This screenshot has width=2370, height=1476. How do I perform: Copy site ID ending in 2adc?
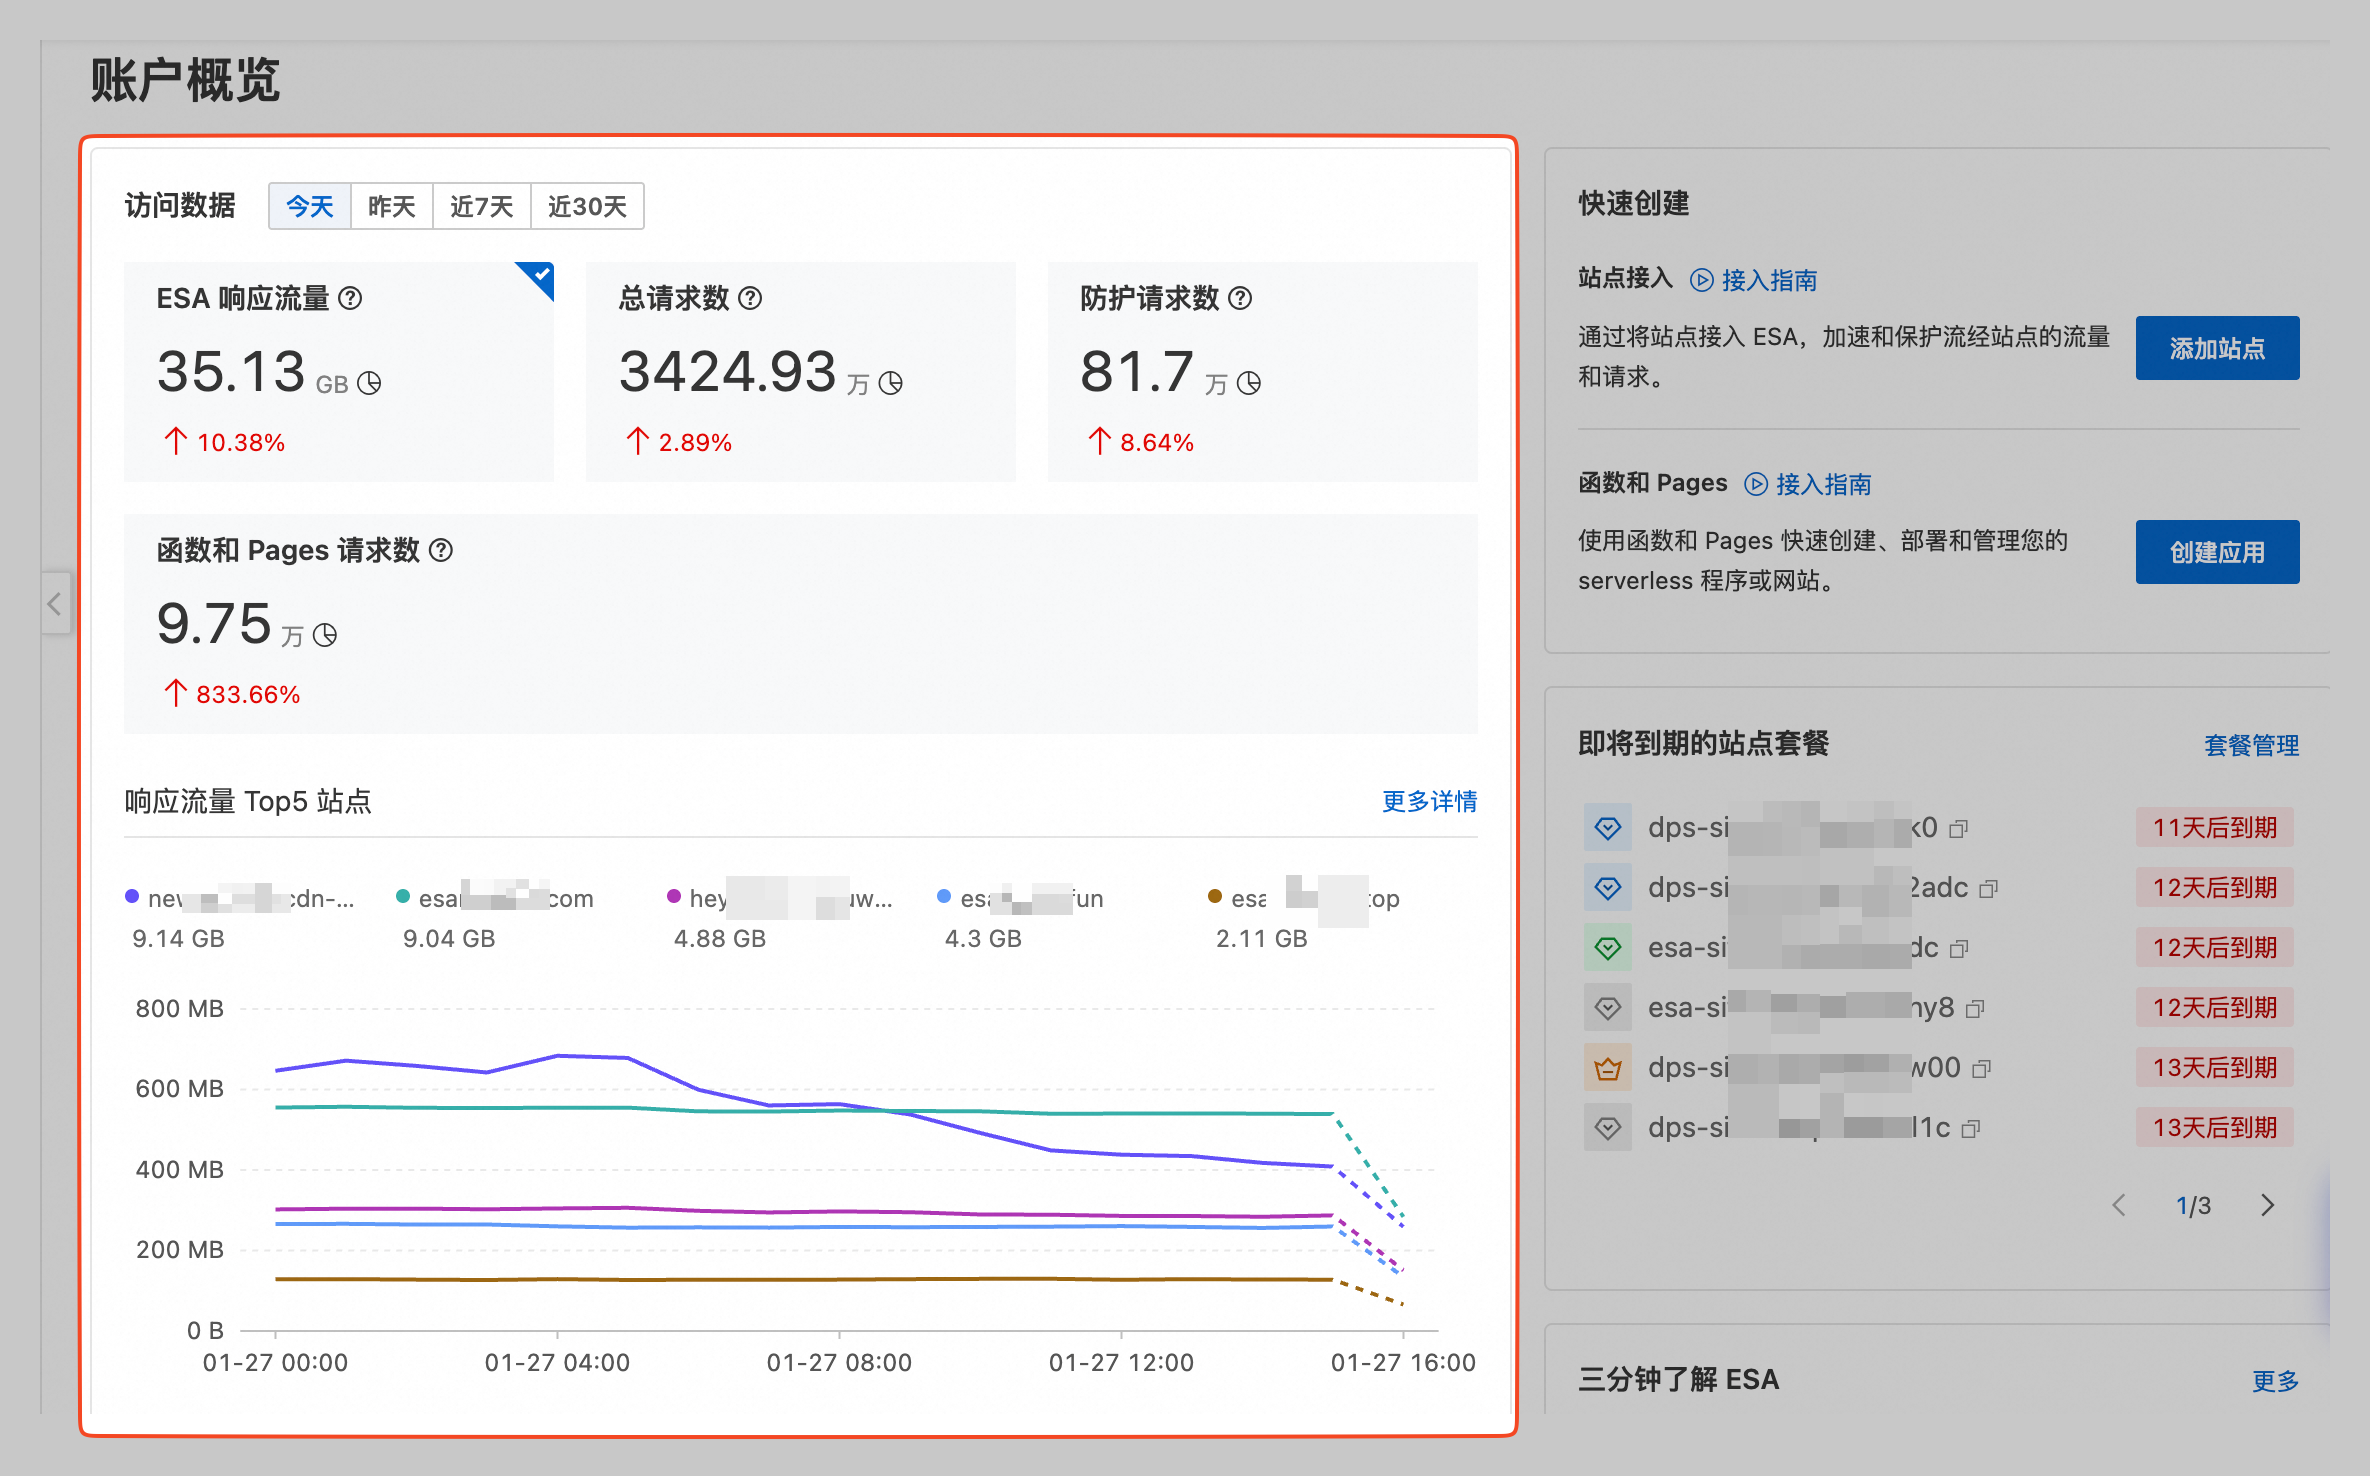click(x=1989, y=889)
